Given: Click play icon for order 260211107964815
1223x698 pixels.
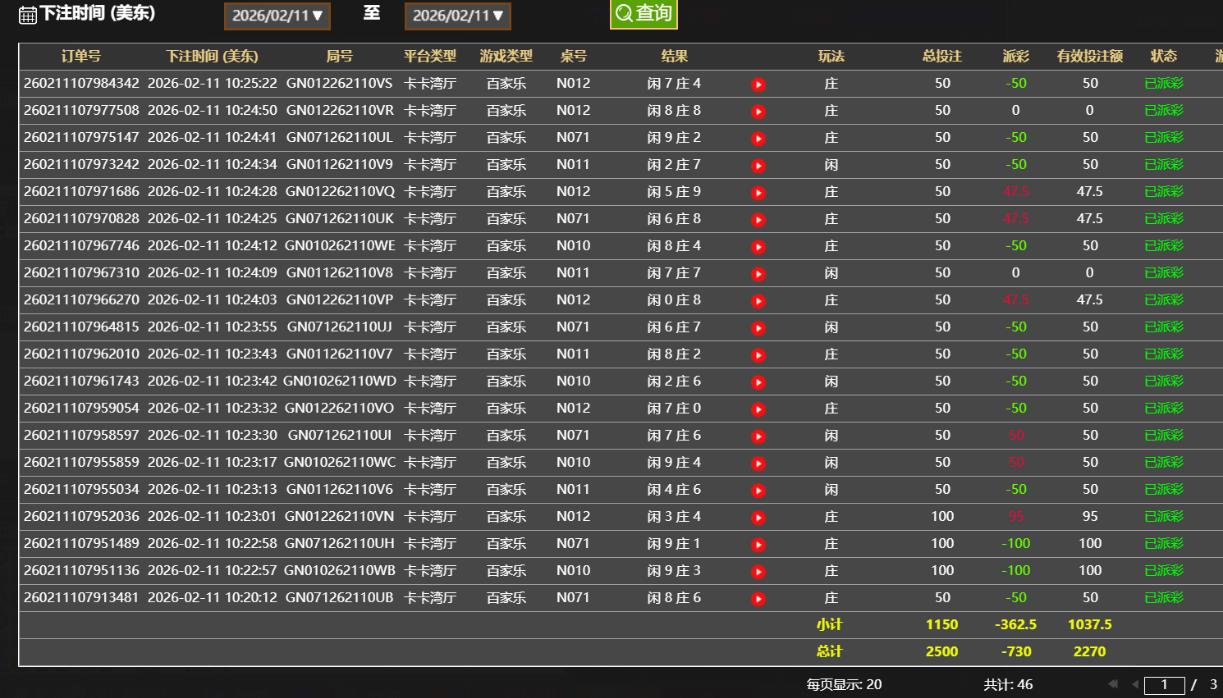Looking at the screenshot, I should tap(758, 327).
